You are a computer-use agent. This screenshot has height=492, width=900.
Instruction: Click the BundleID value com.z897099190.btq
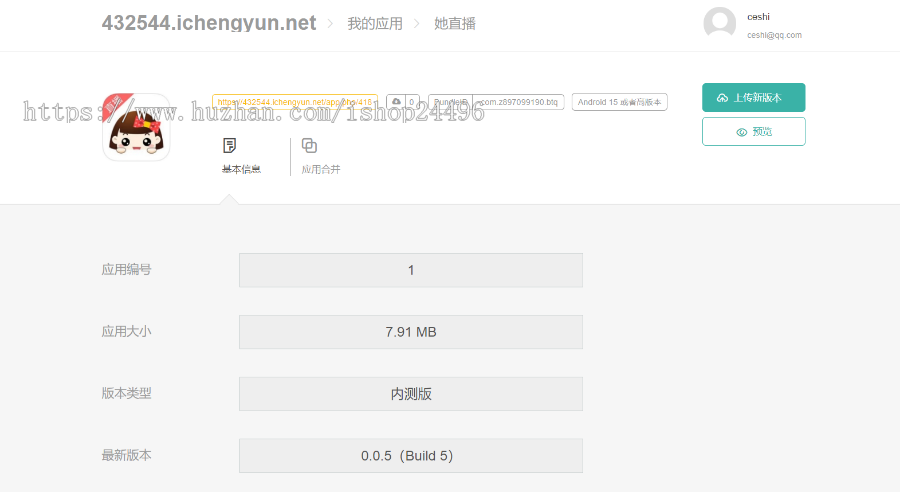[x=519, y=102]
